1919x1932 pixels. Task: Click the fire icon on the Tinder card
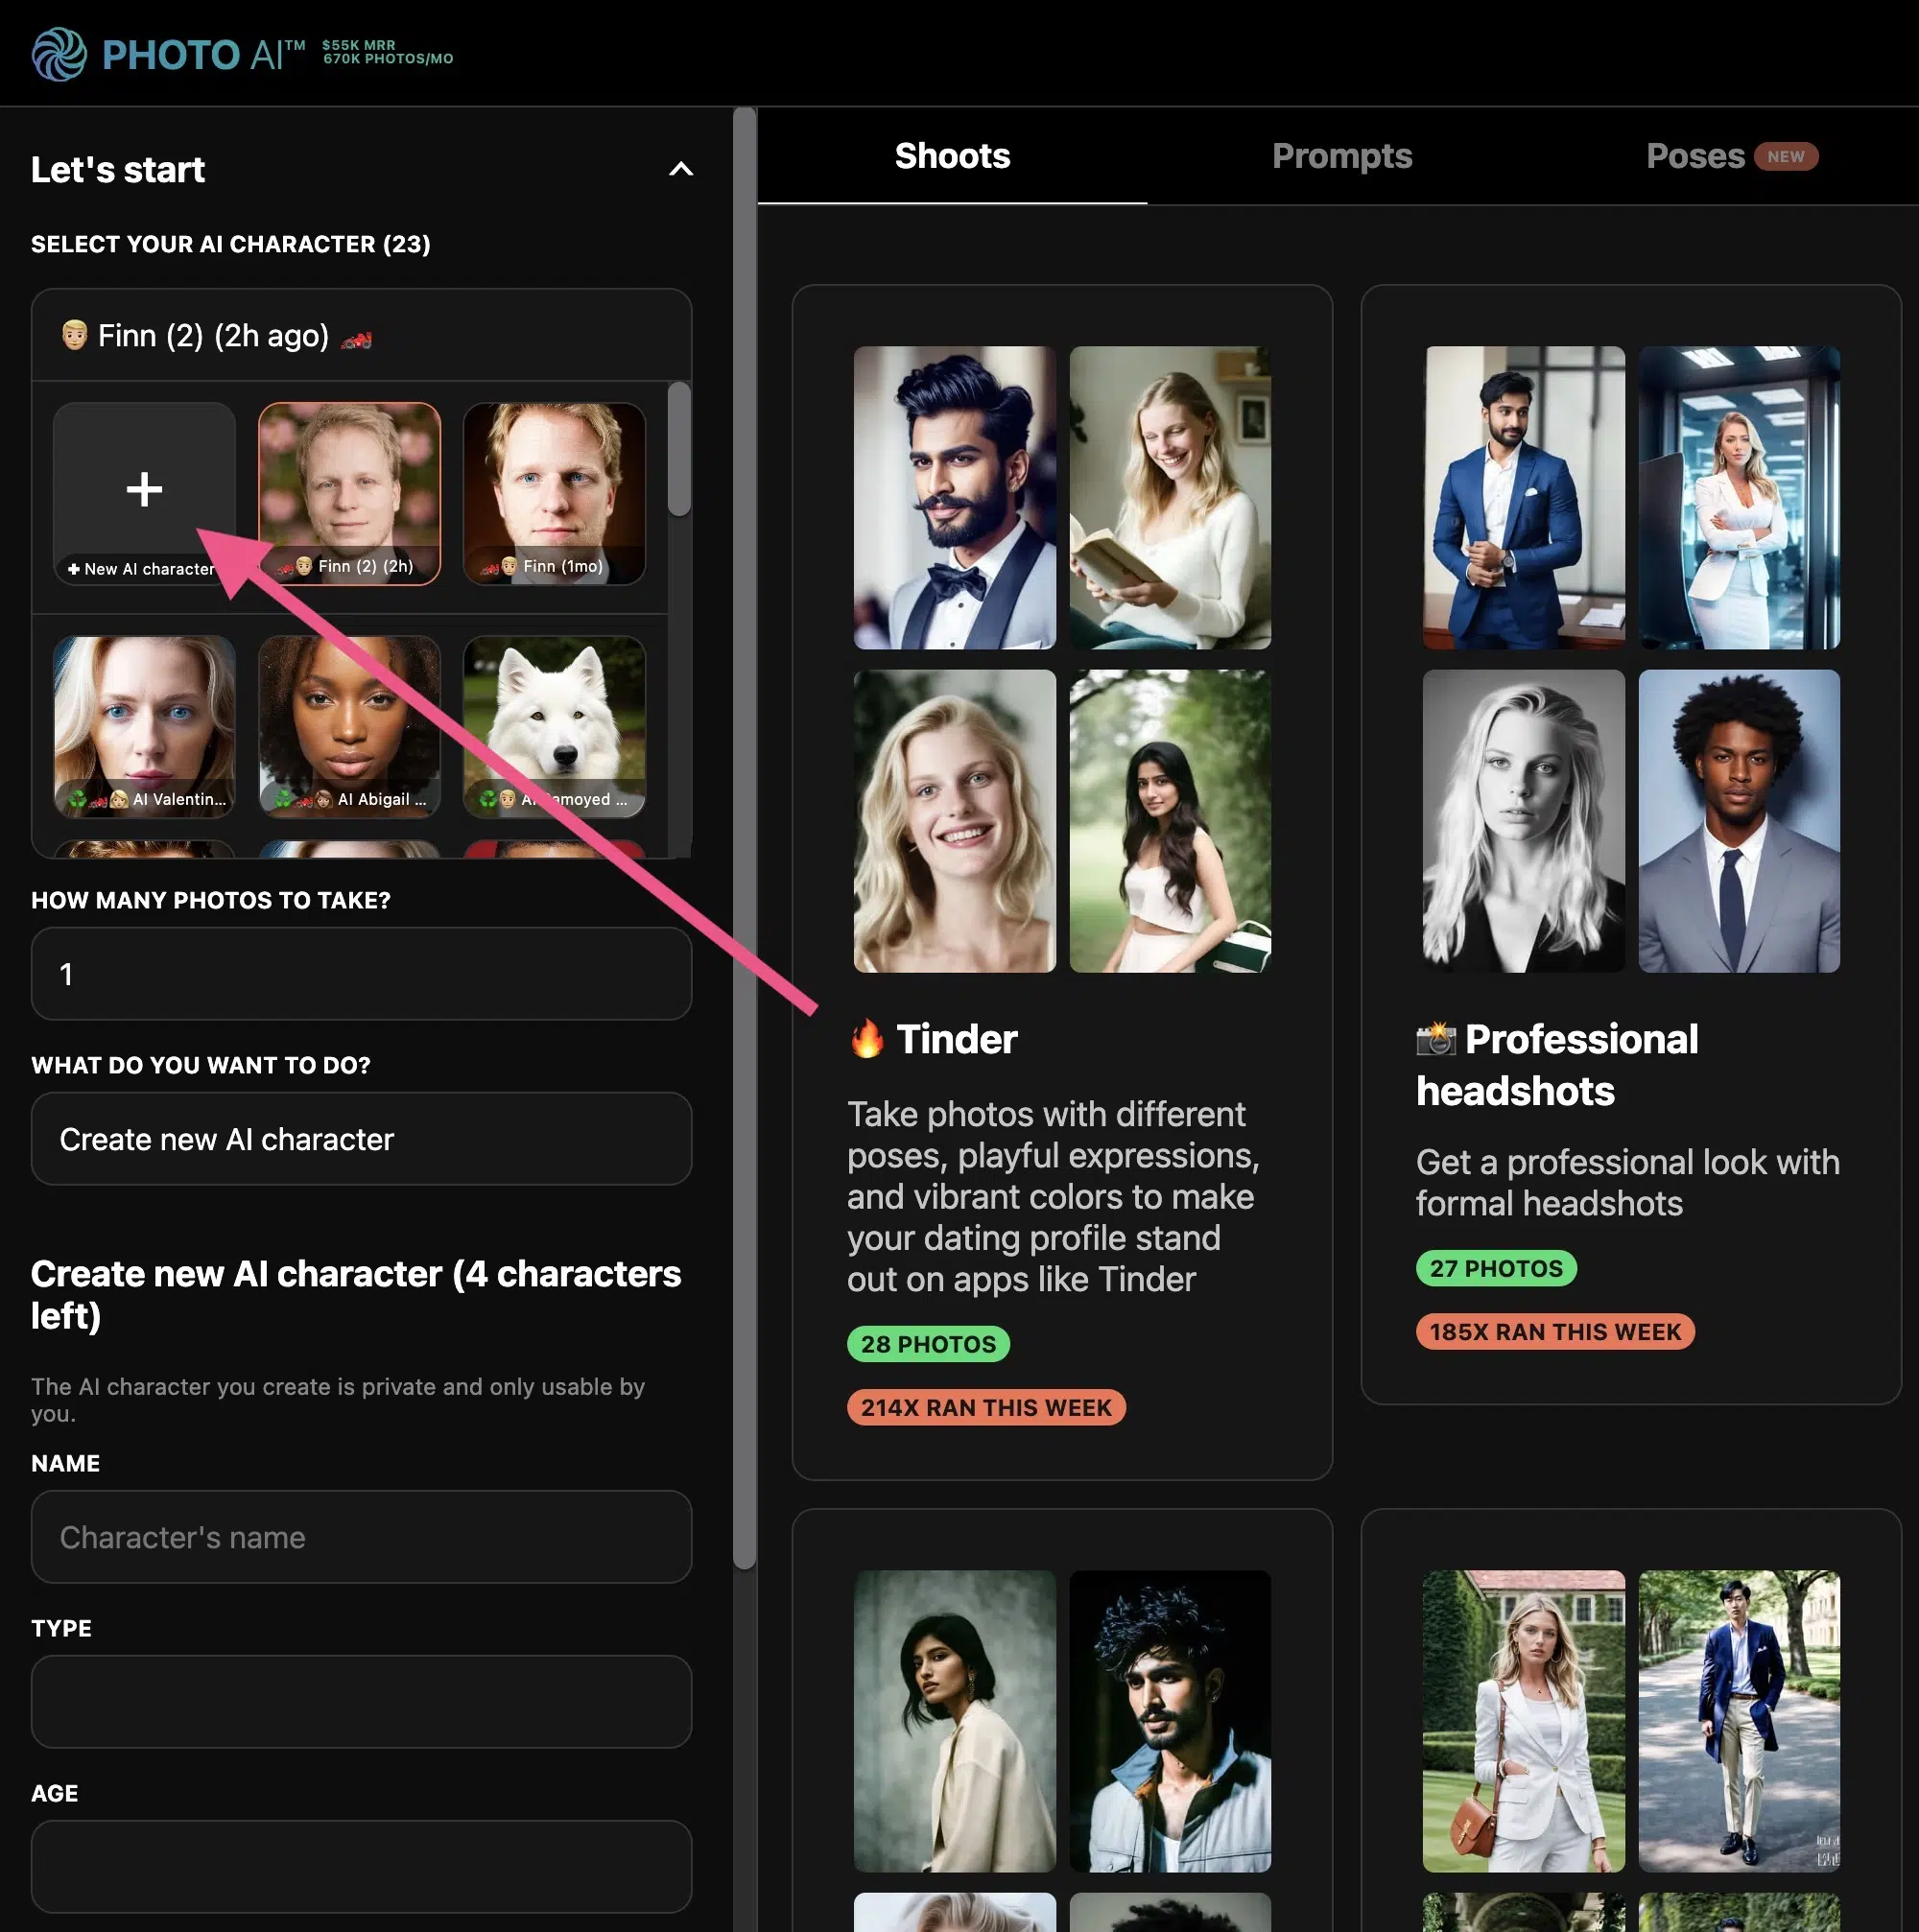pyautogui.click(x=868, y=1039)
